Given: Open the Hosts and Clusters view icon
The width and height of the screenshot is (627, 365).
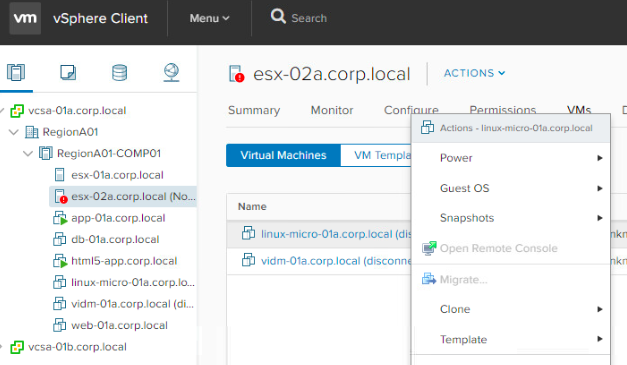Looking at the screenshot, I should coord(16,72).
